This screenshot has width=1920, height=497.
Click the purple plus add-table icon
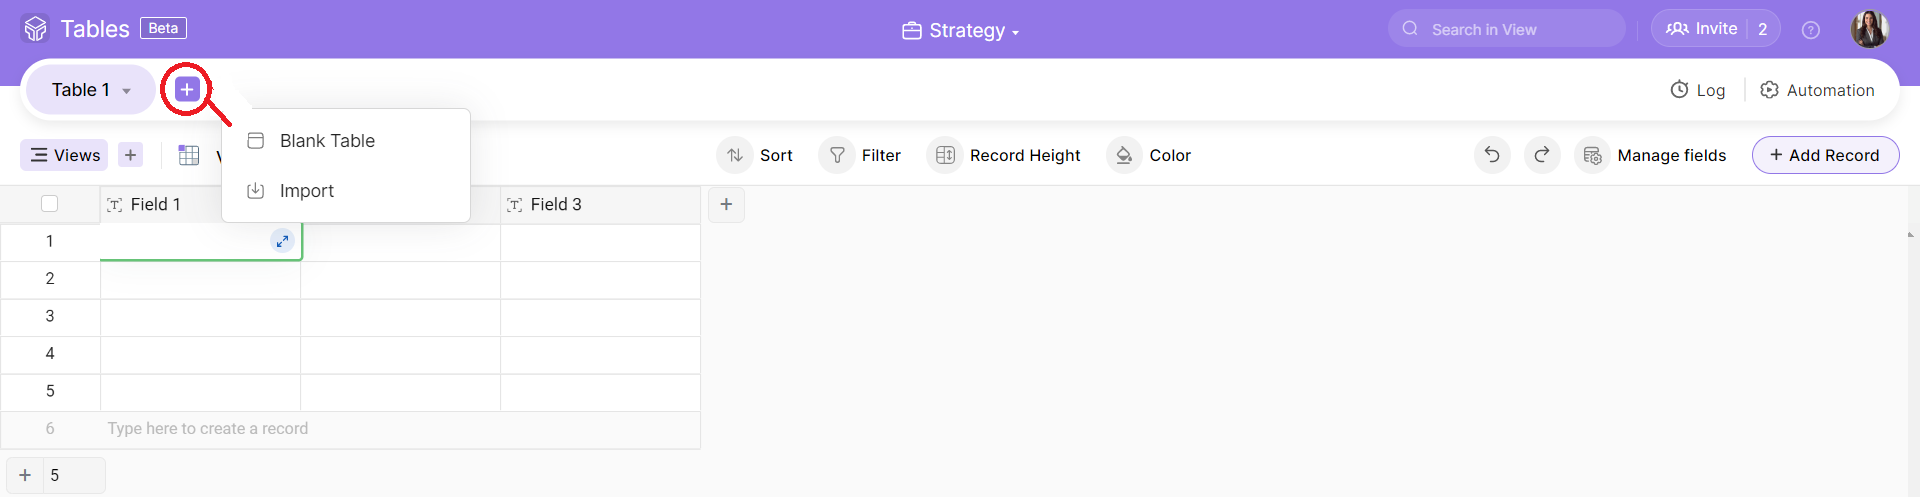coord(187,90)
